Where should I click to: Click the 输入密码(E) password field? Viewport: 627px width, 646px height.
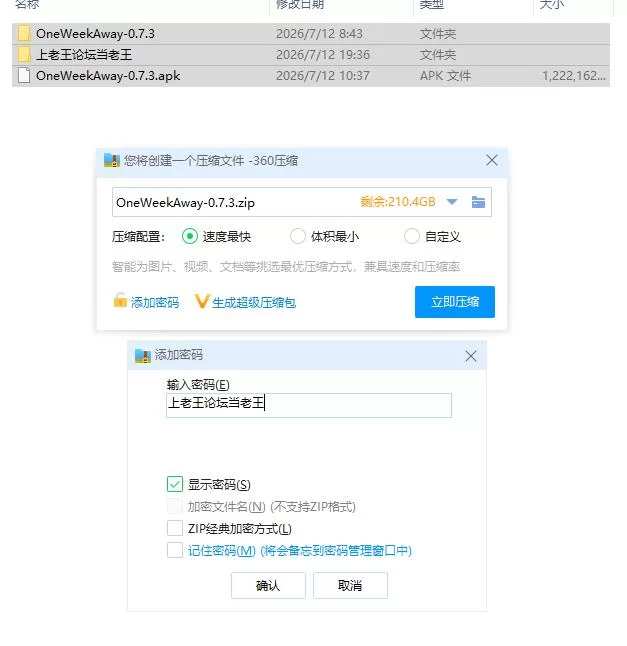tap(309, 405)
